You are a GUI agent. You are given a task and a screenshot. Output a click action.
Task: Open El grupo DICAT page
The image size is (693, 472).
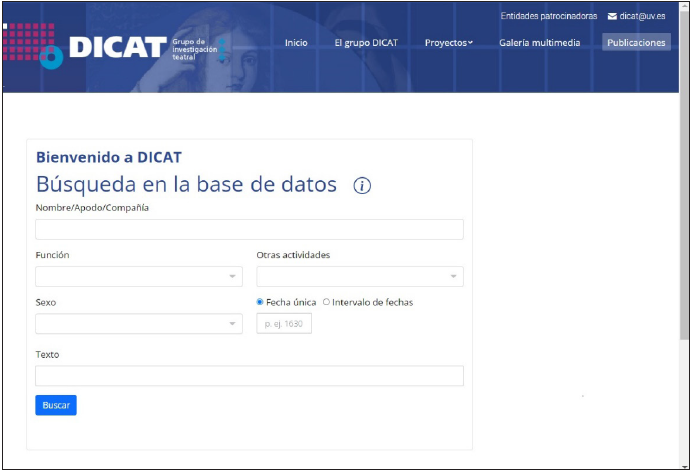(x=366, y=43)
